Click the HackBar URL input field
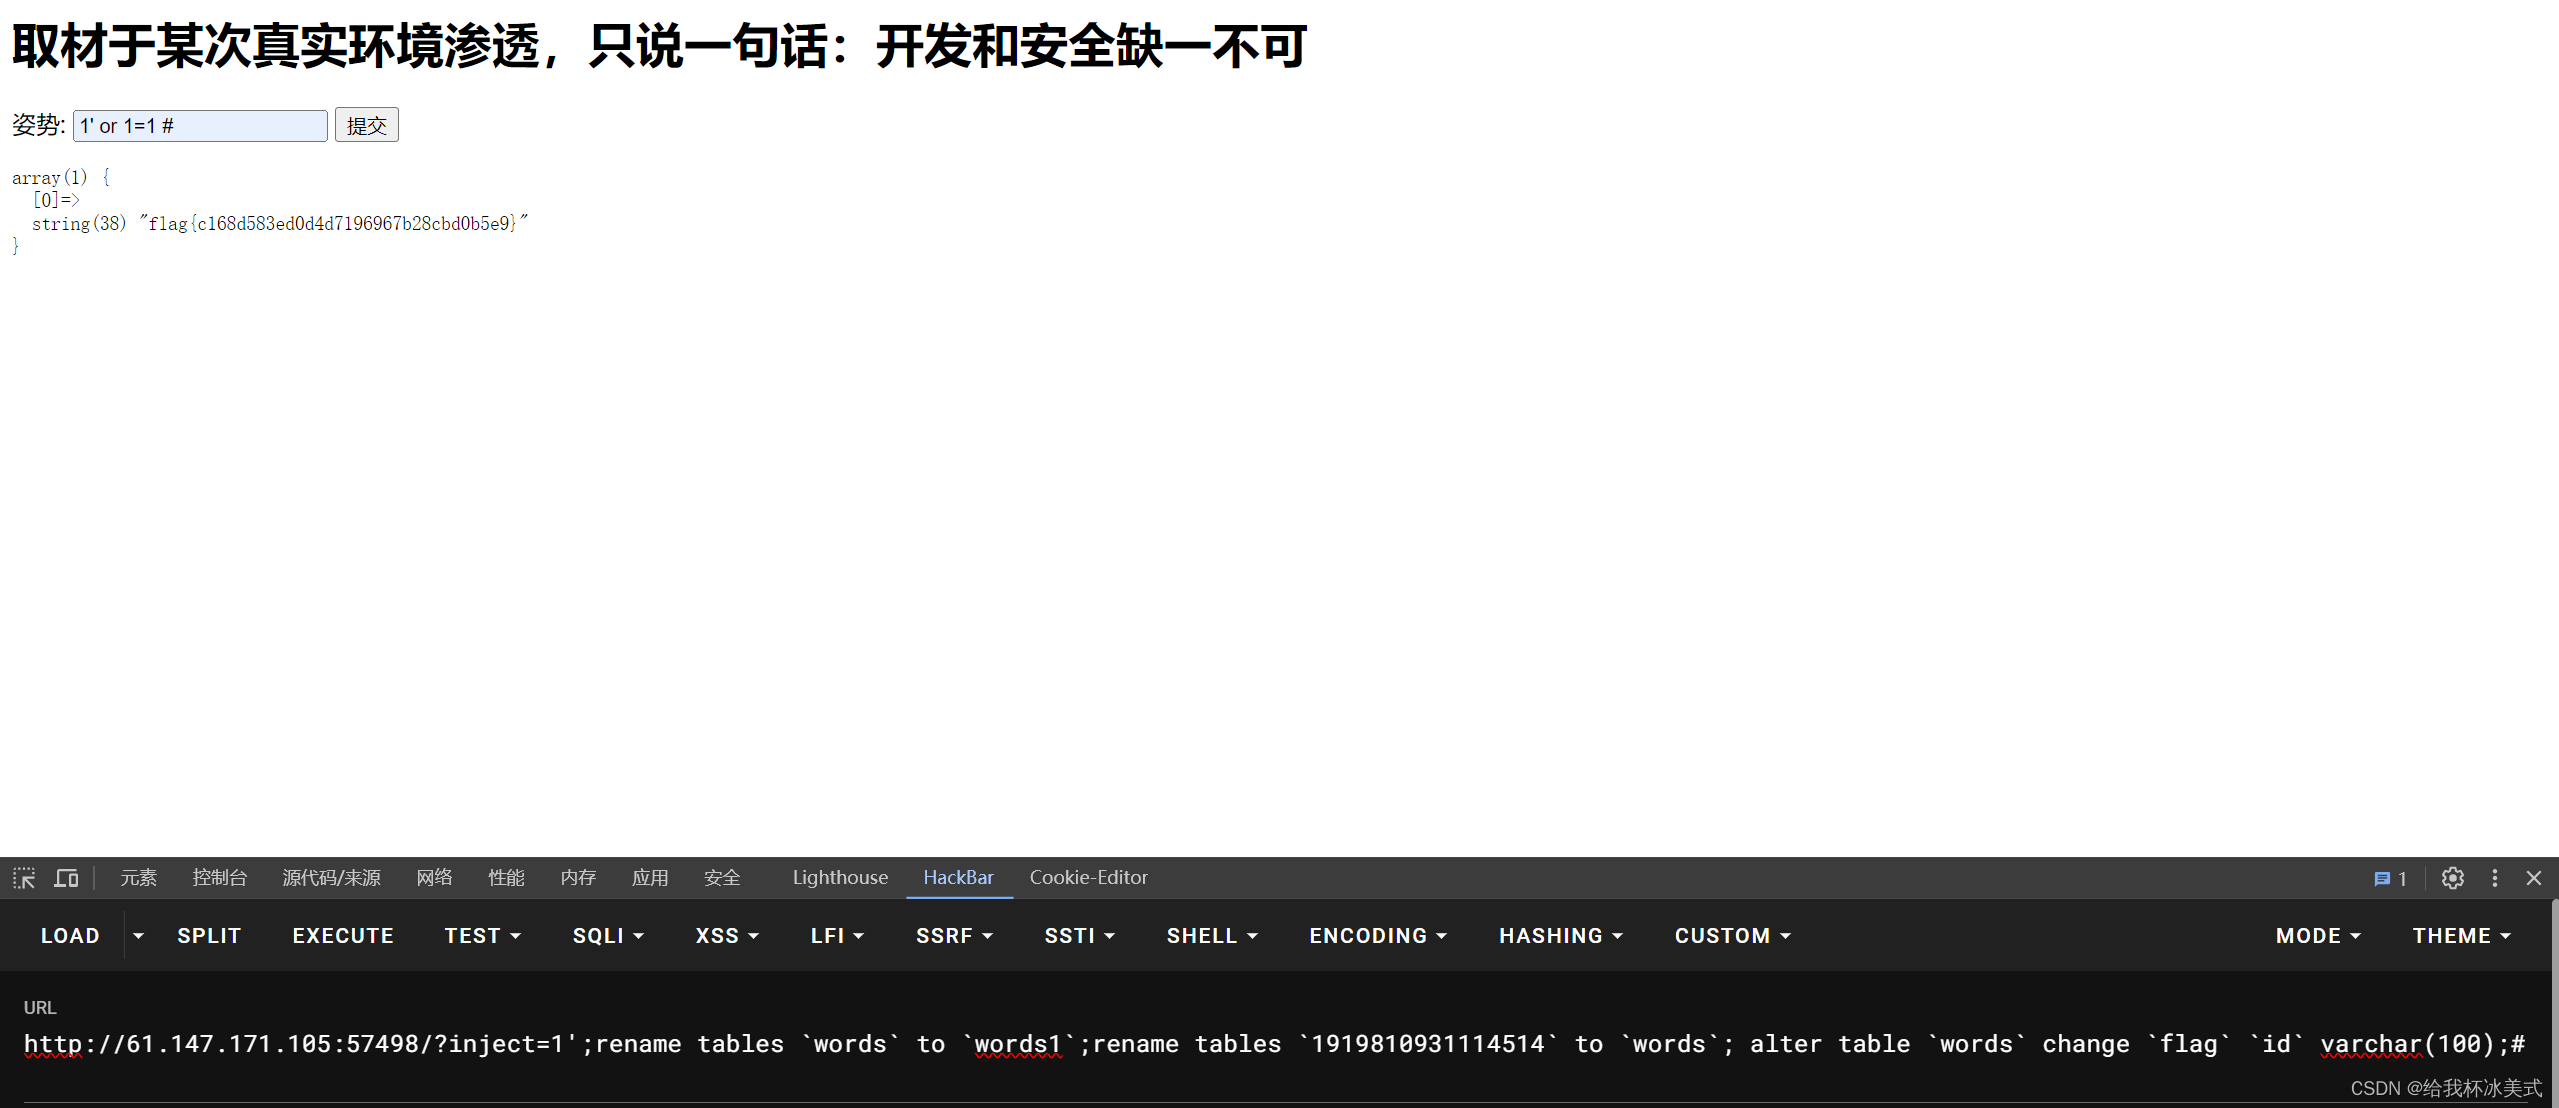This screenshot has width=2559, height=1108. coord(1275,1044)
